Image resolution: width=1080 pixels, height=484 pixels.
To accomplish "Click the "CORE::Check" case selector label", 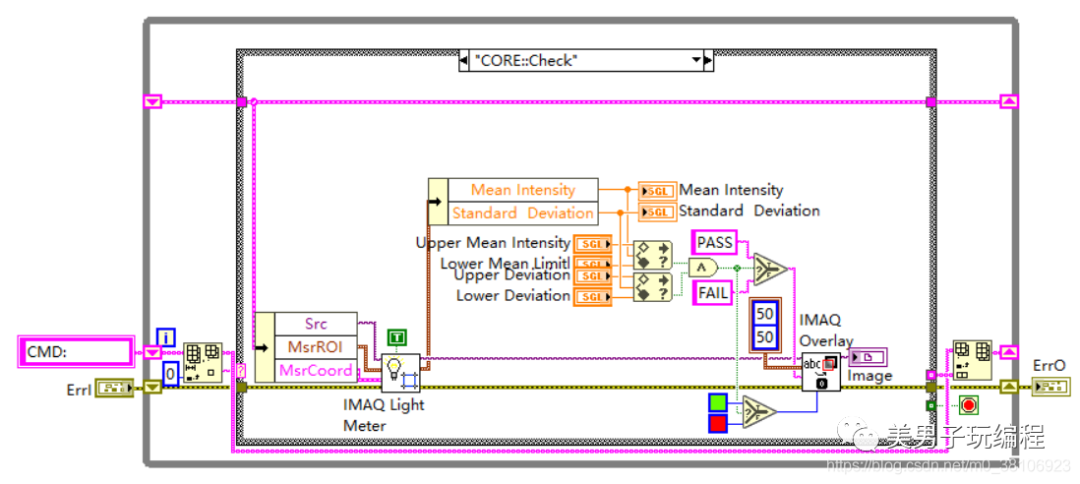I will click(525, 61).
